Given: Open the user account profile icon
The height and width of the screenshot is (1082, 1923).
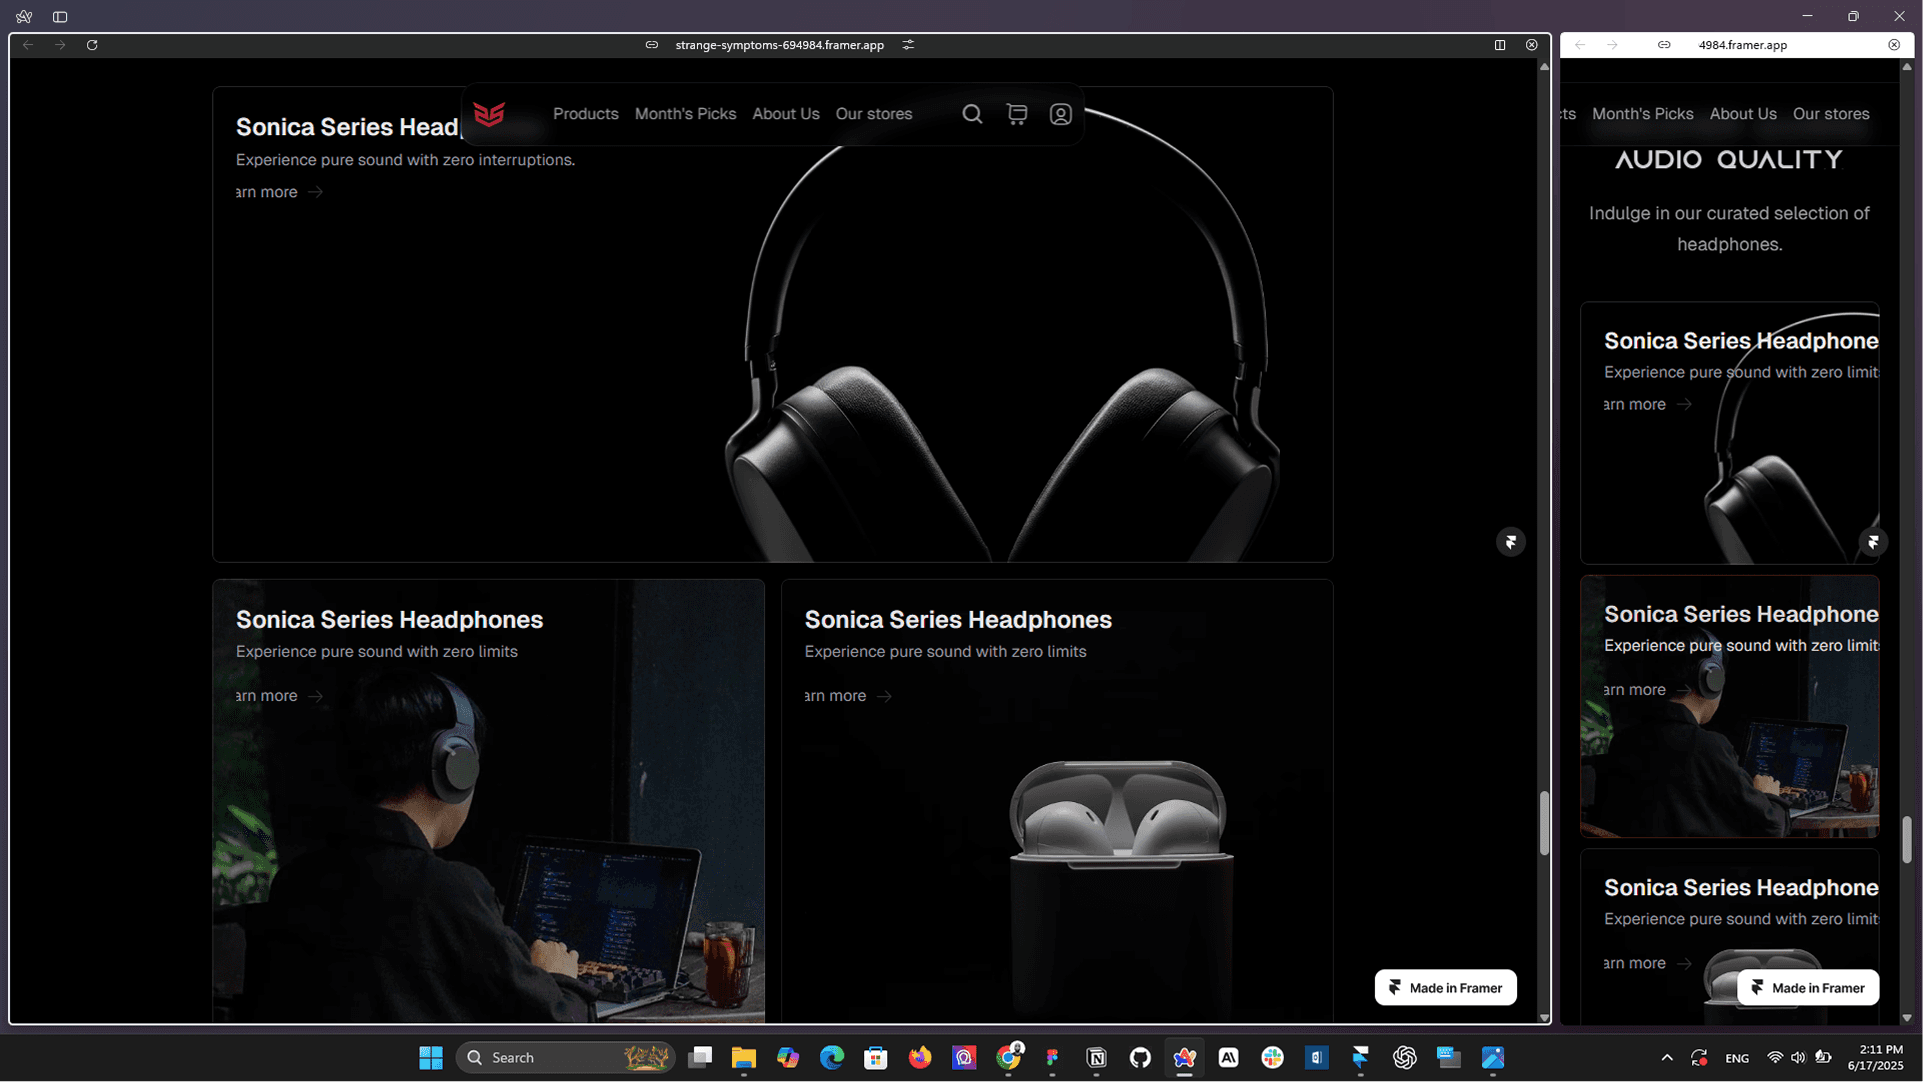Looking at the screenshot, I should [1061, 114].
